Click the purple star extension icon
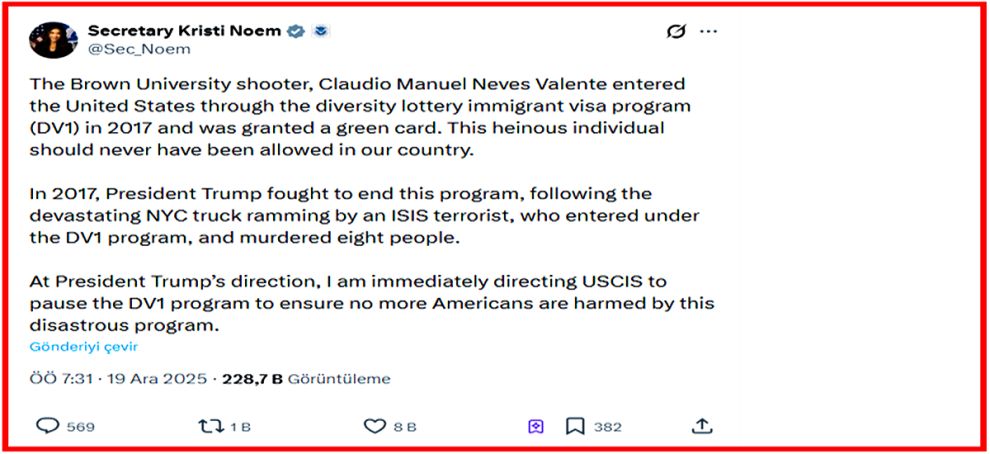The width and height of the screenshot is (990, 454). pos(536,426)
